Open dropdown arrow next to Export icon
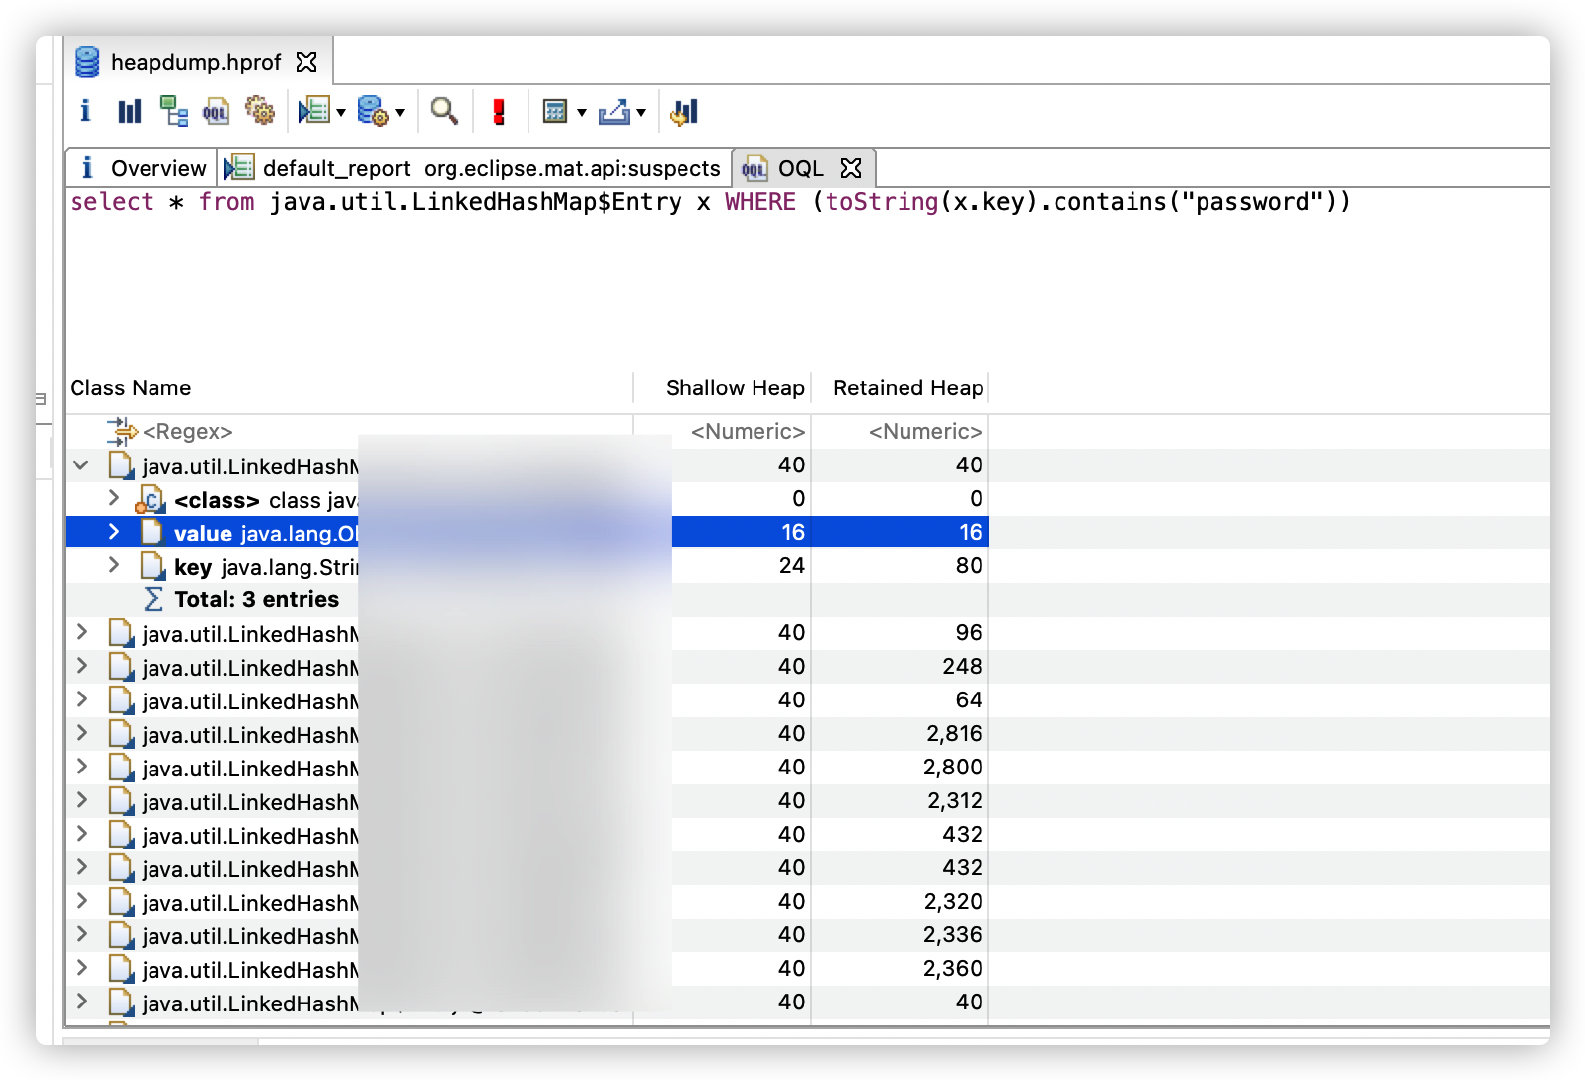Viewport: 1585px width, 1080px height. click(x=641, y=112)
